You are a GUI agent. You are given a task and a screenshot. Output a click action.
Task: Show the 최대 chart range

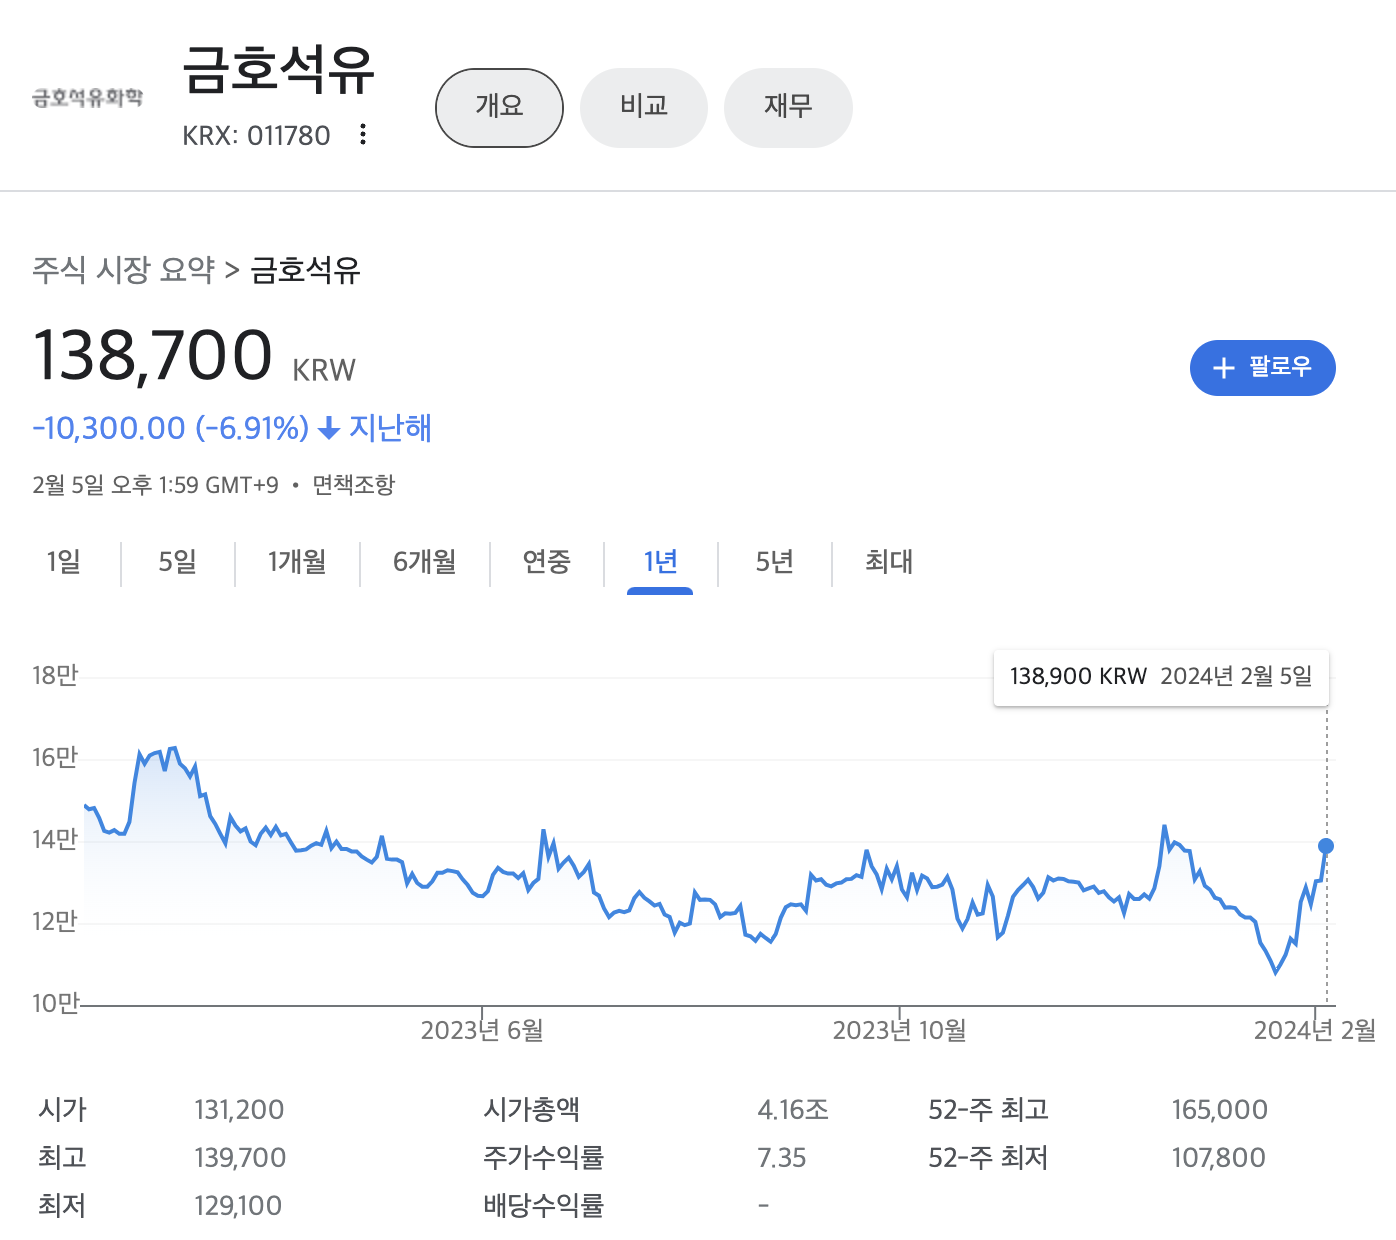(889, 562)
